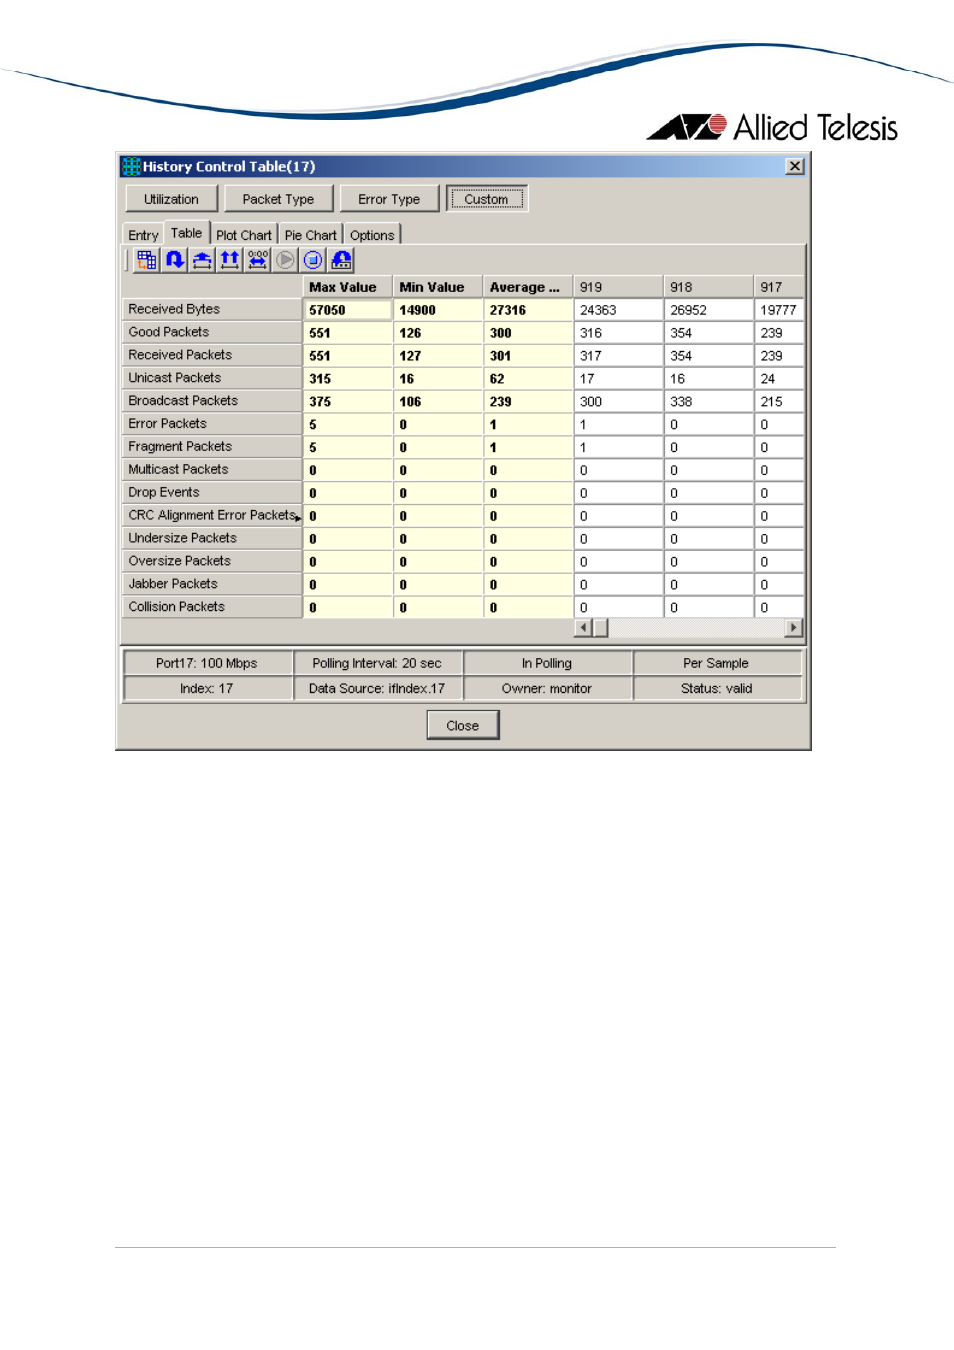Click the Average column header
The height and width of the screenshot is (1350, 954).
pos(527,287)
